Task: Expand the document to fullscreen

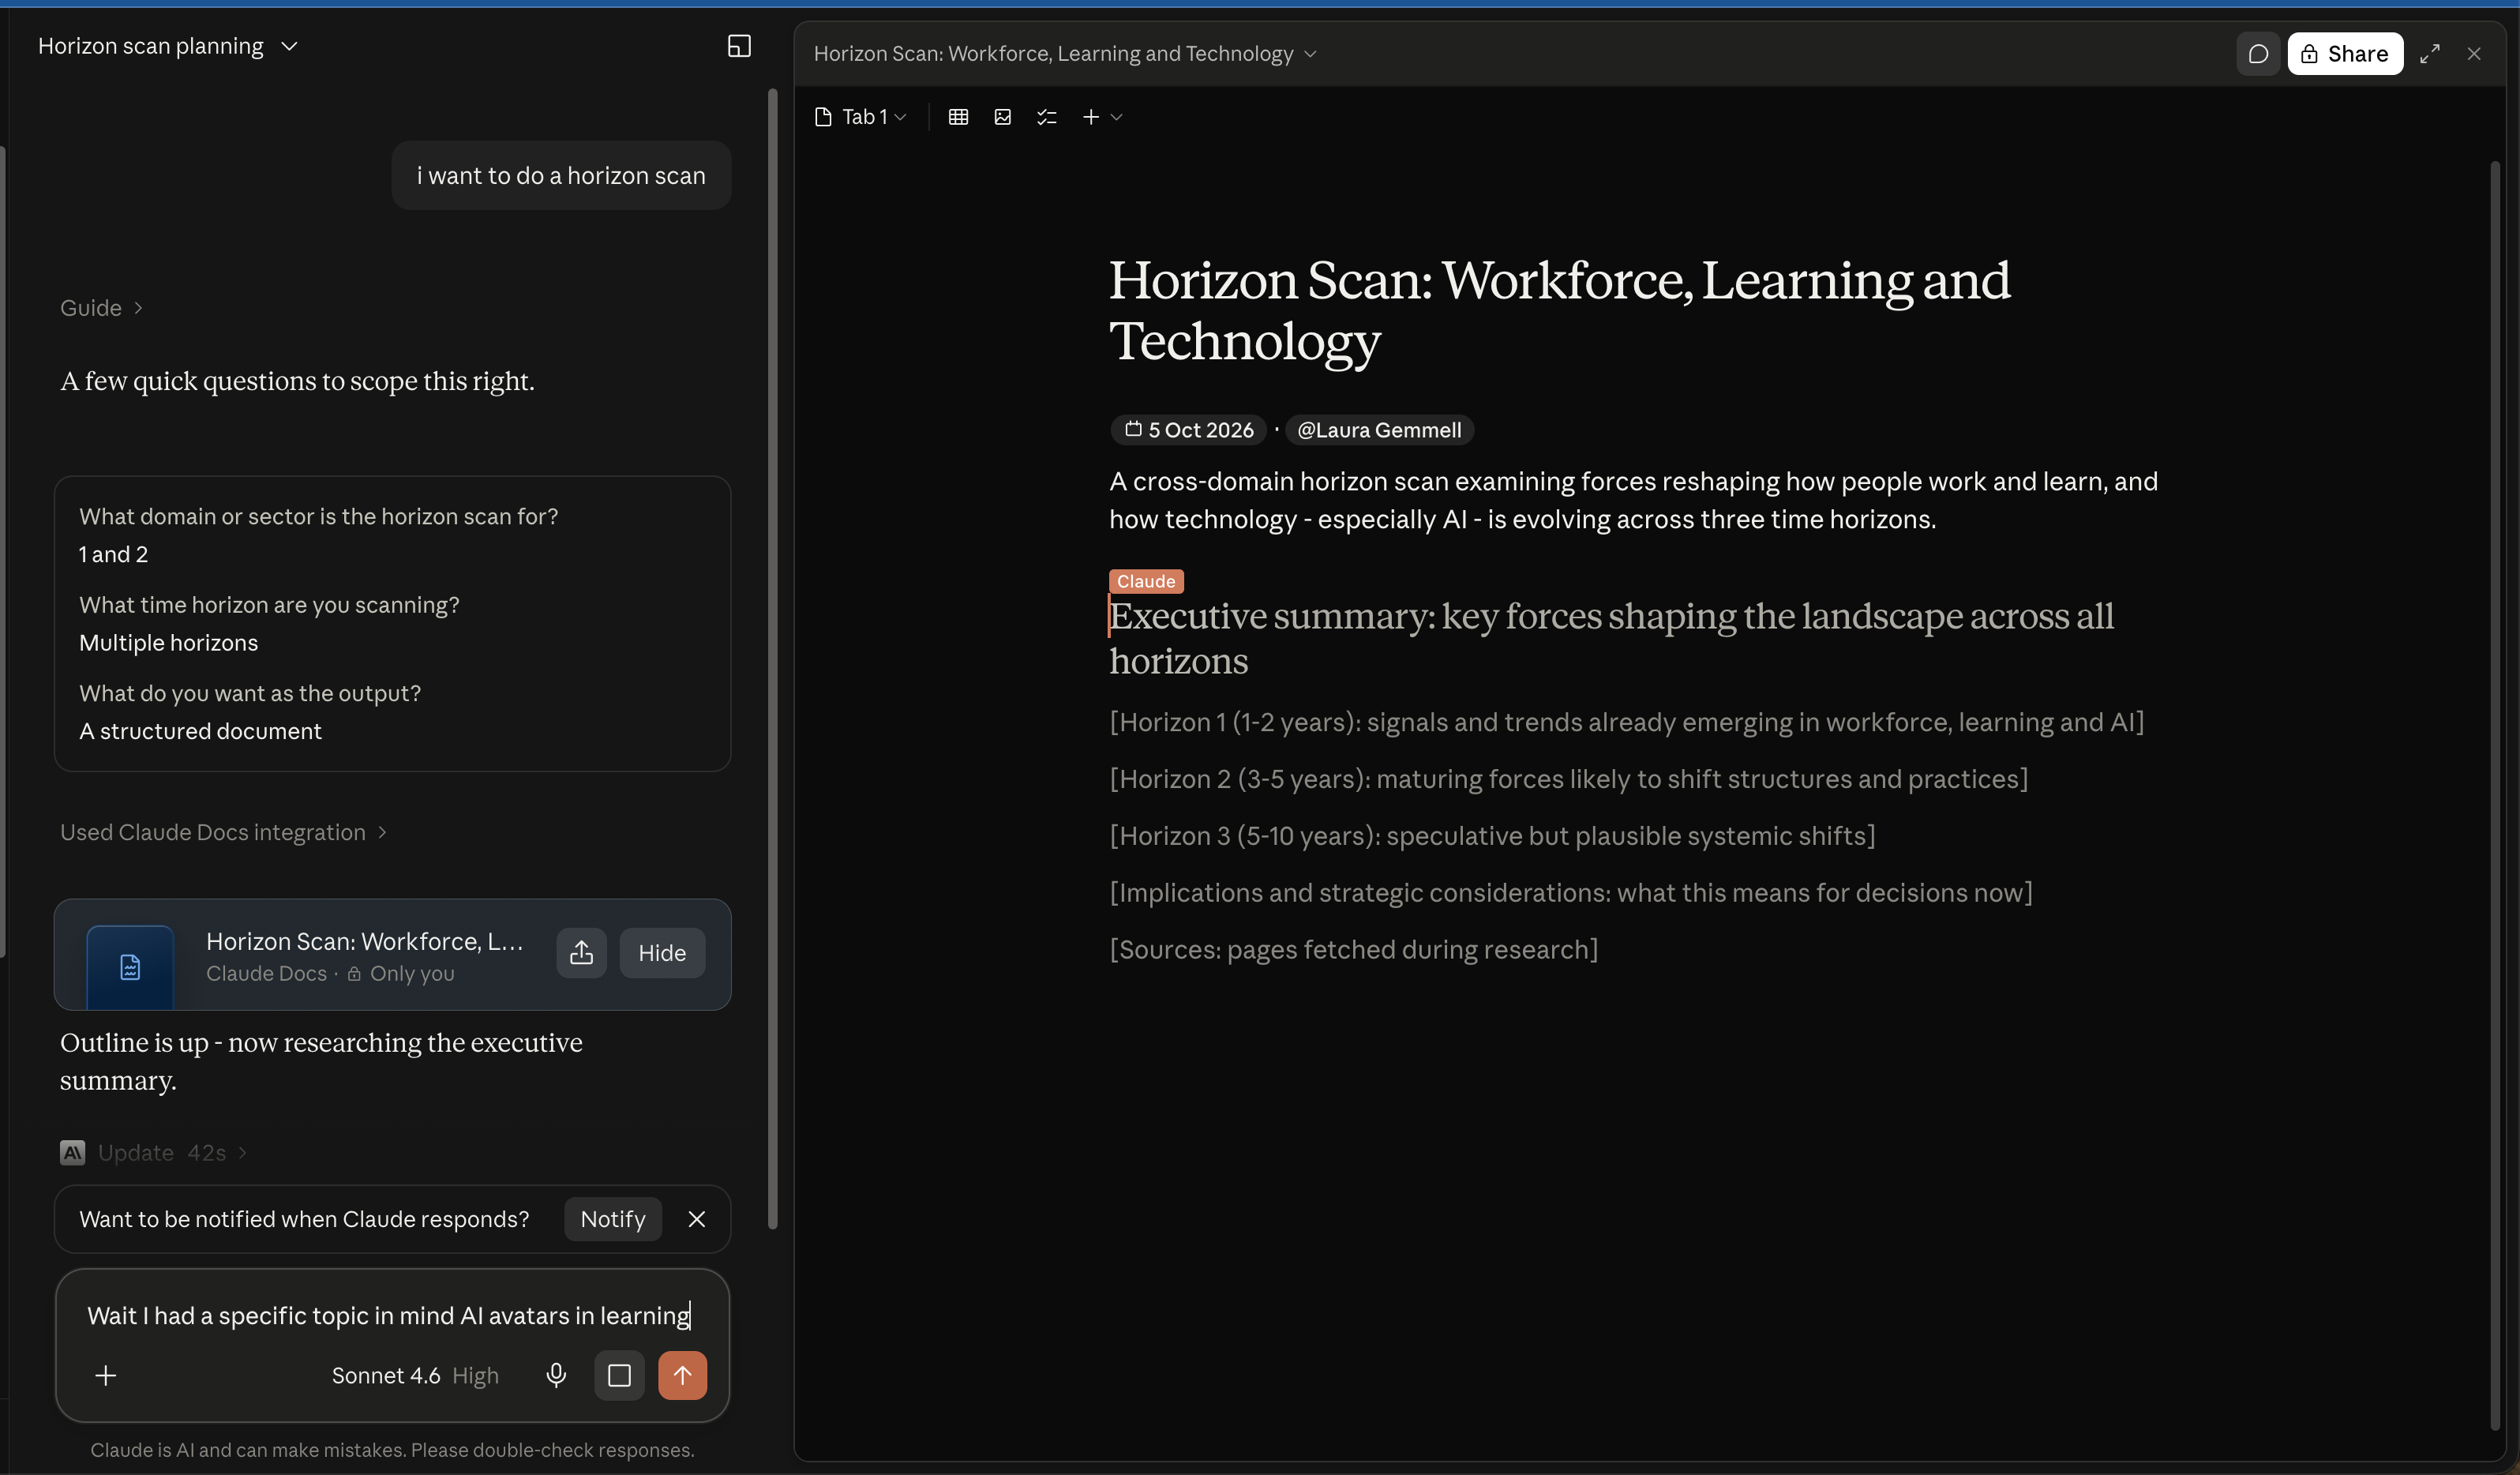Action: click(2430, 54)
